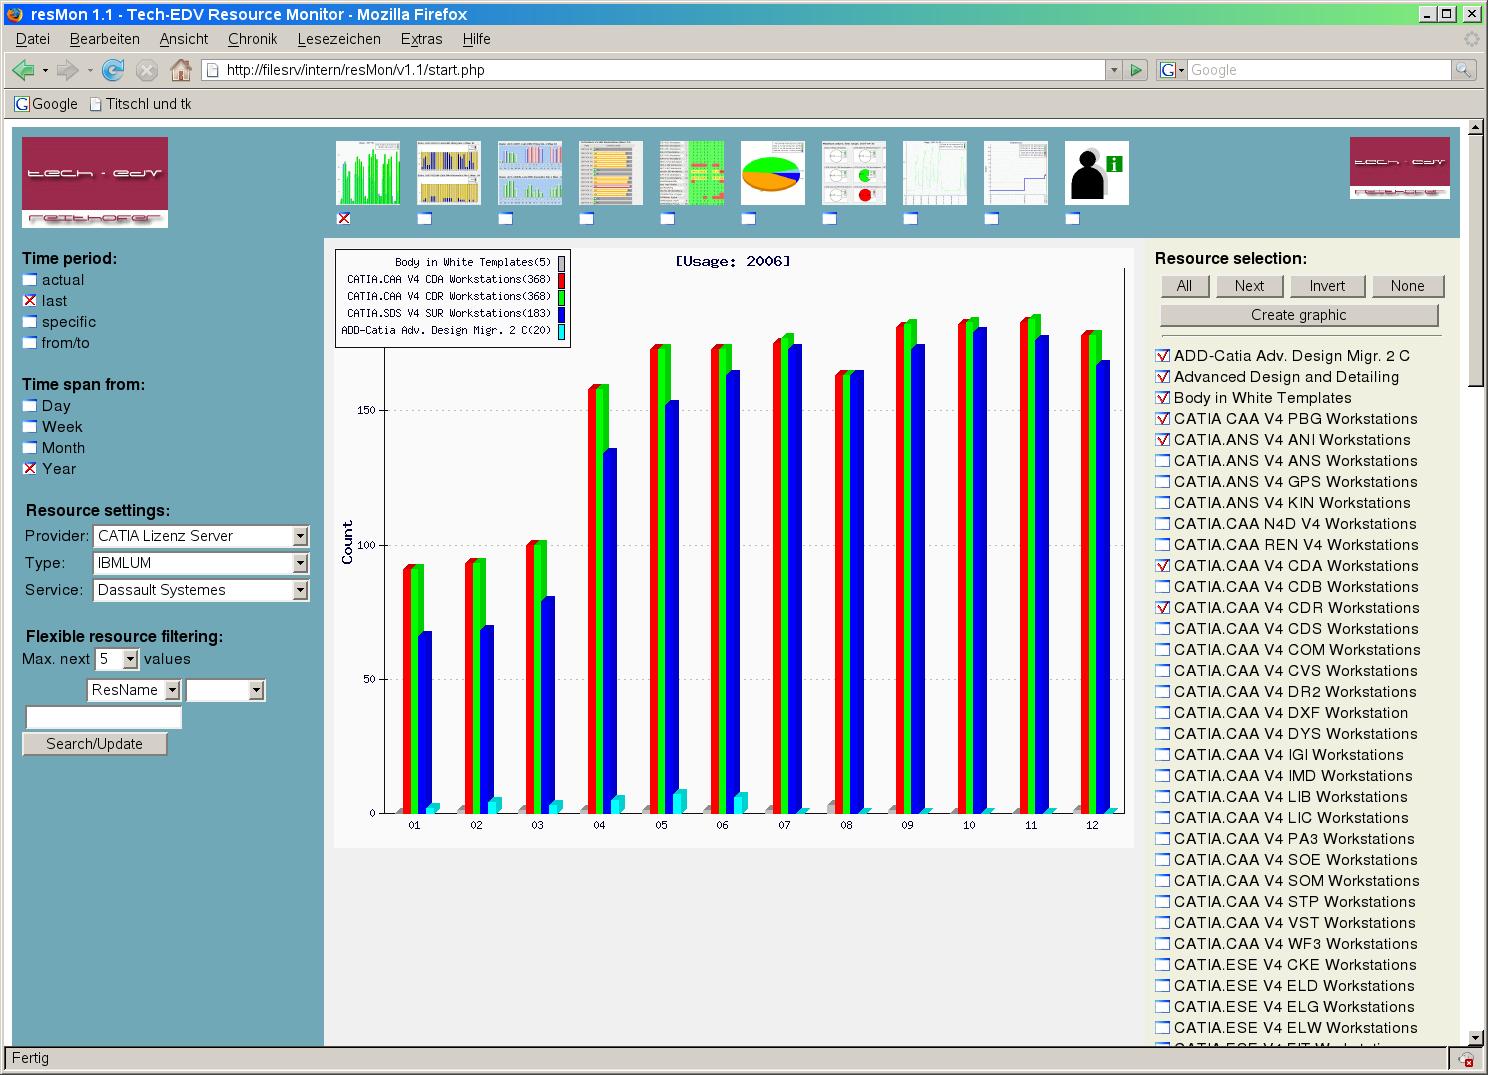
Task: Expand the URL bar history dropdown
Action: click(1113, 70)
